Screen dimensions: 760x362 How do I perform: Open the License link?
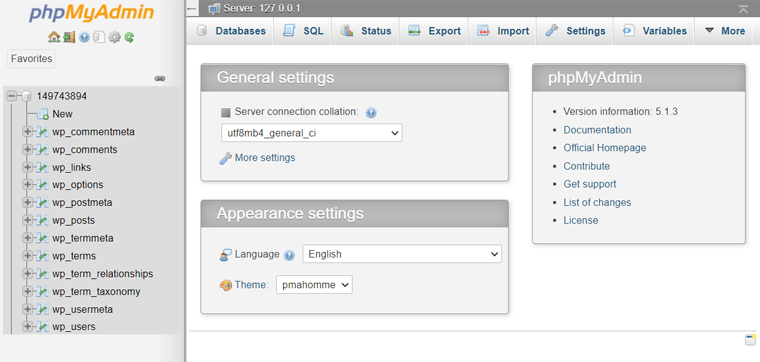[581, 220]
